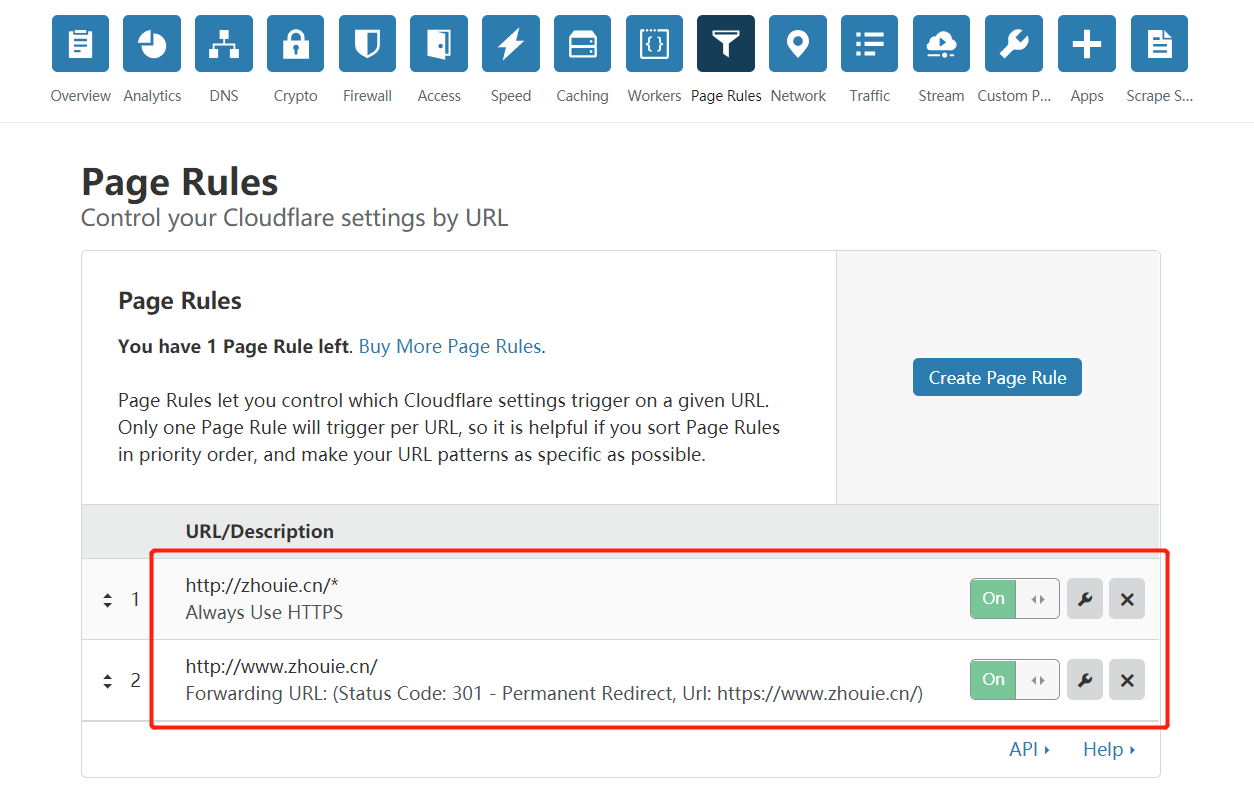The height and width of the screenshot is (810, 1254).
Task: Open the Overview clipboard icon
Action: point(80,44)
